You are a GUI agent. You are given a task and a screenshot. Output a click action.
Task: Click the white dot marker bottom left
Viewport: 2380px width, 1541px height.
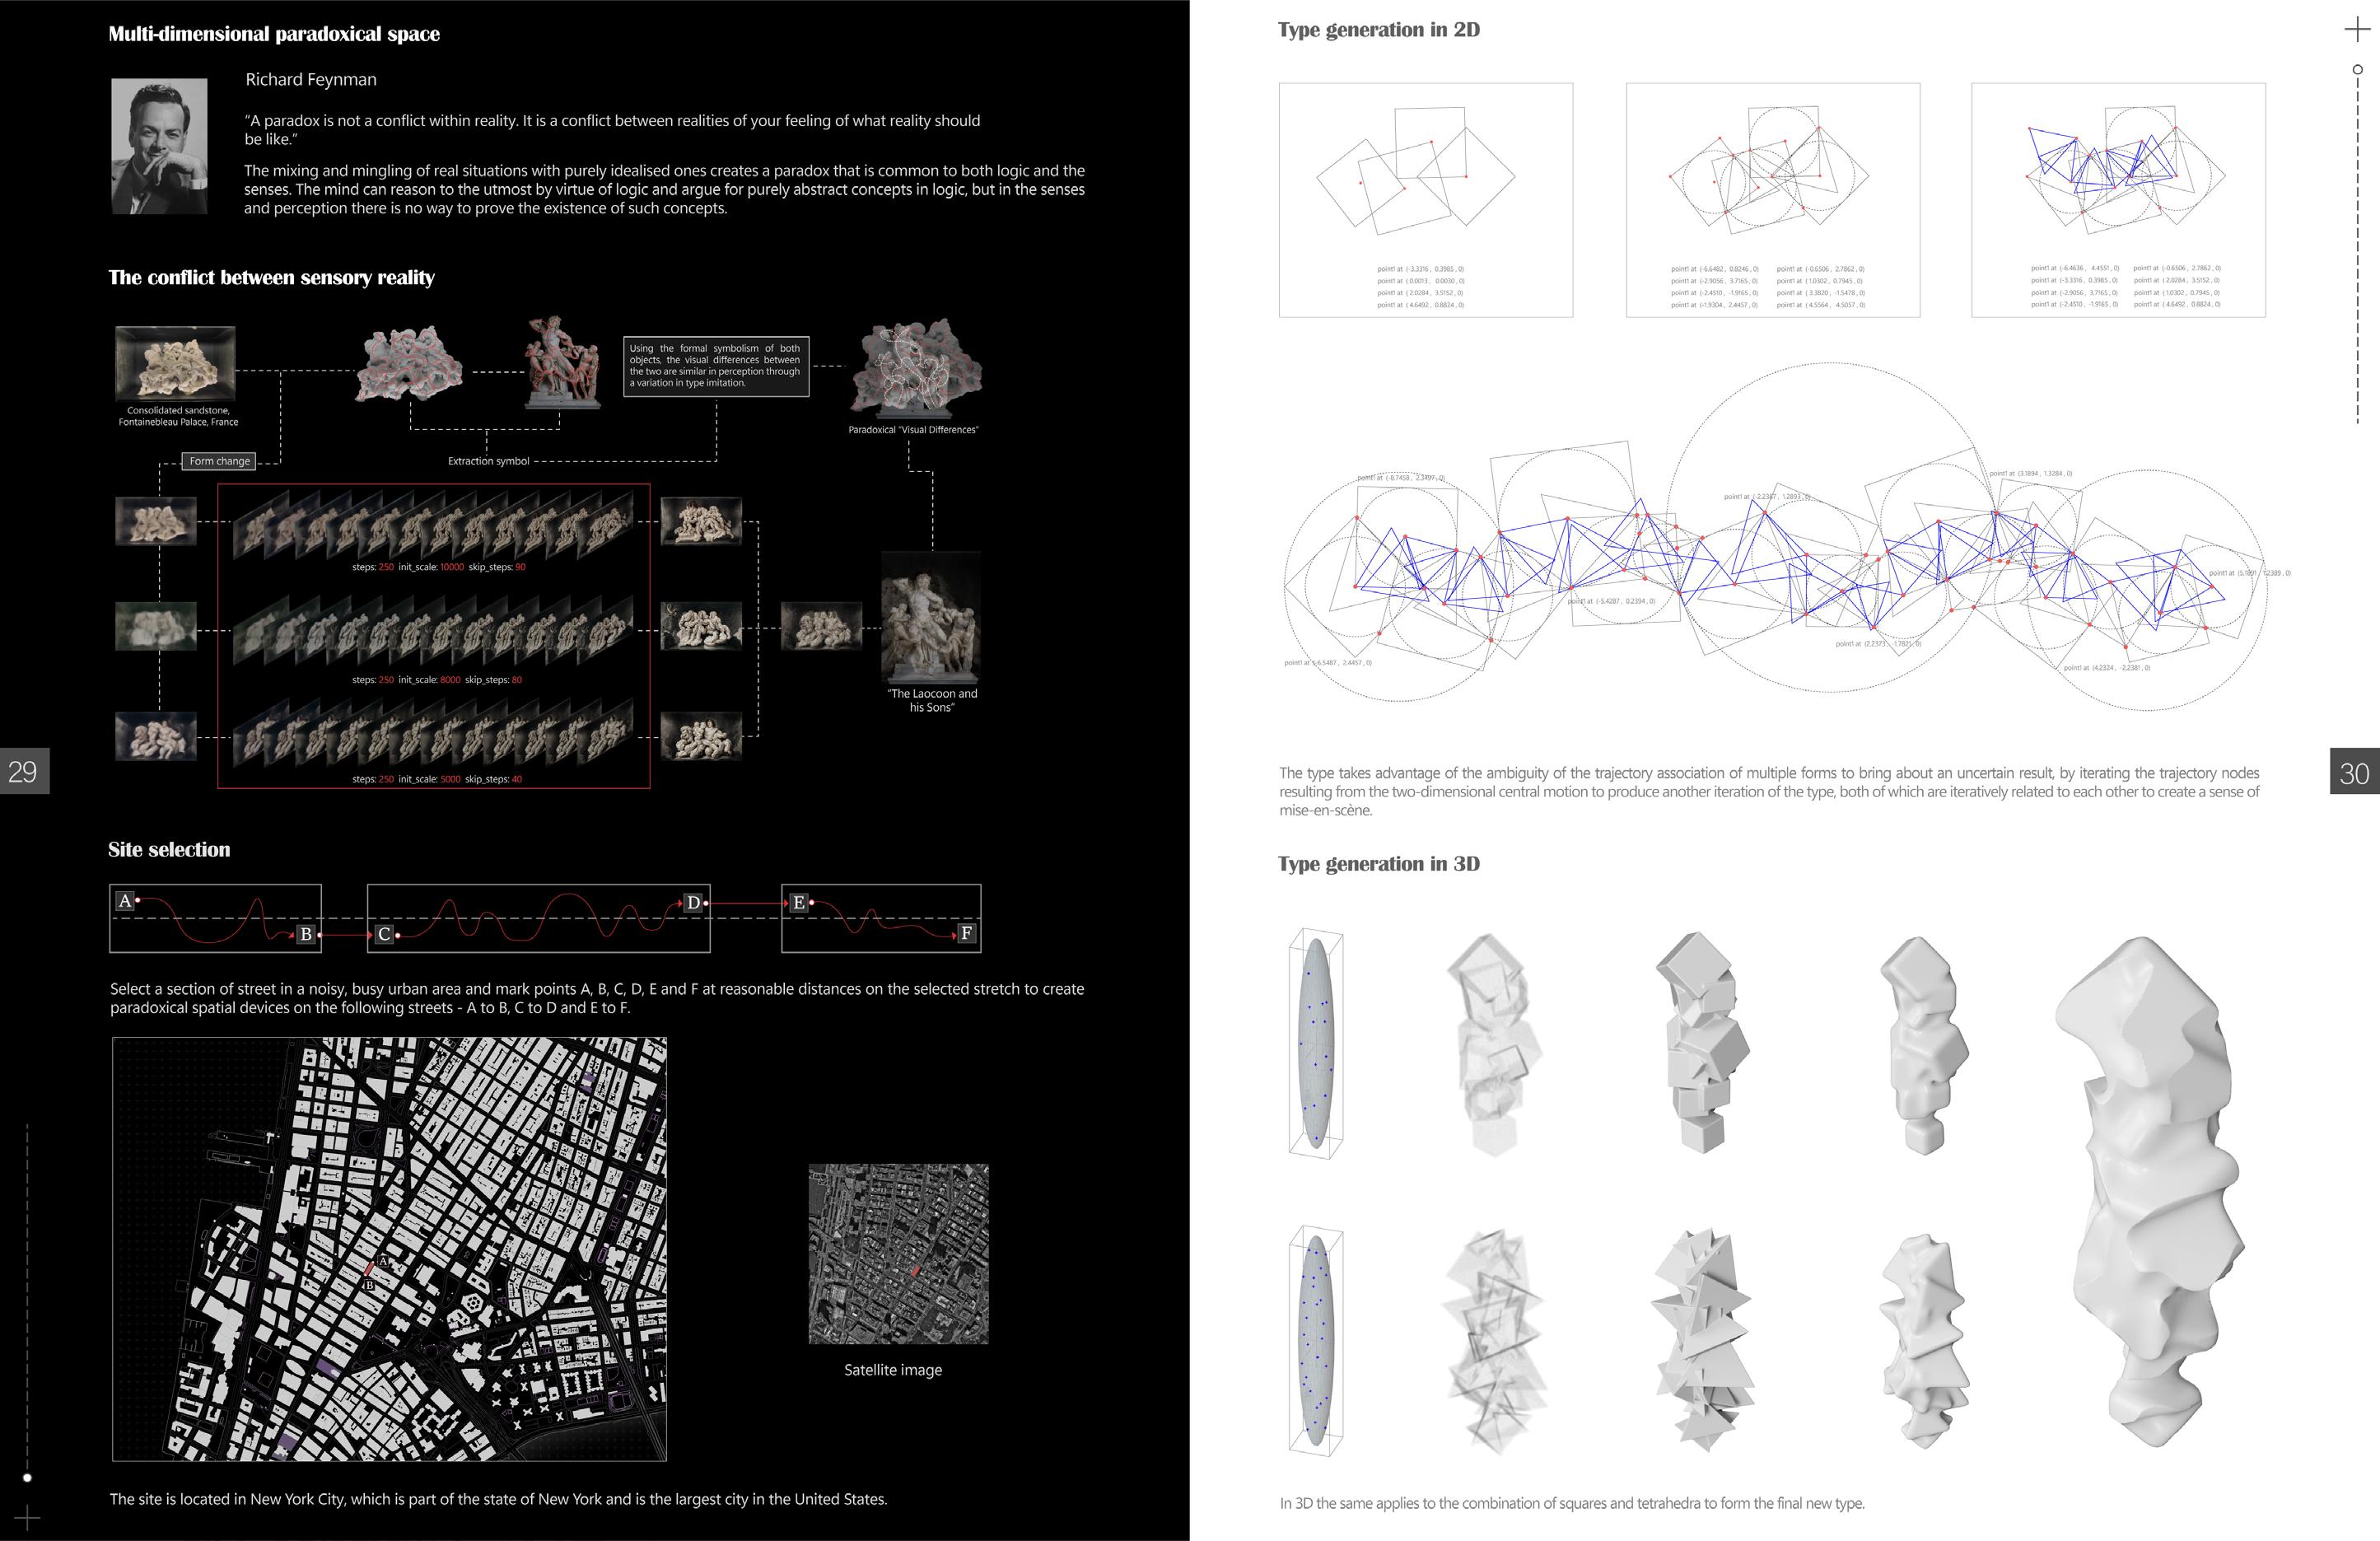[x=27, y=1477]
